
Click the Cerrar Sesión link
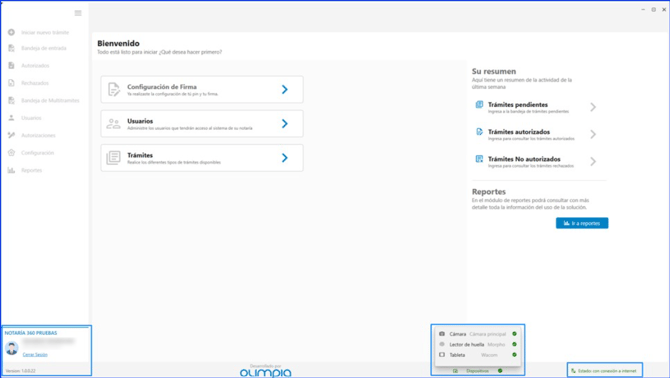[35, 355]
